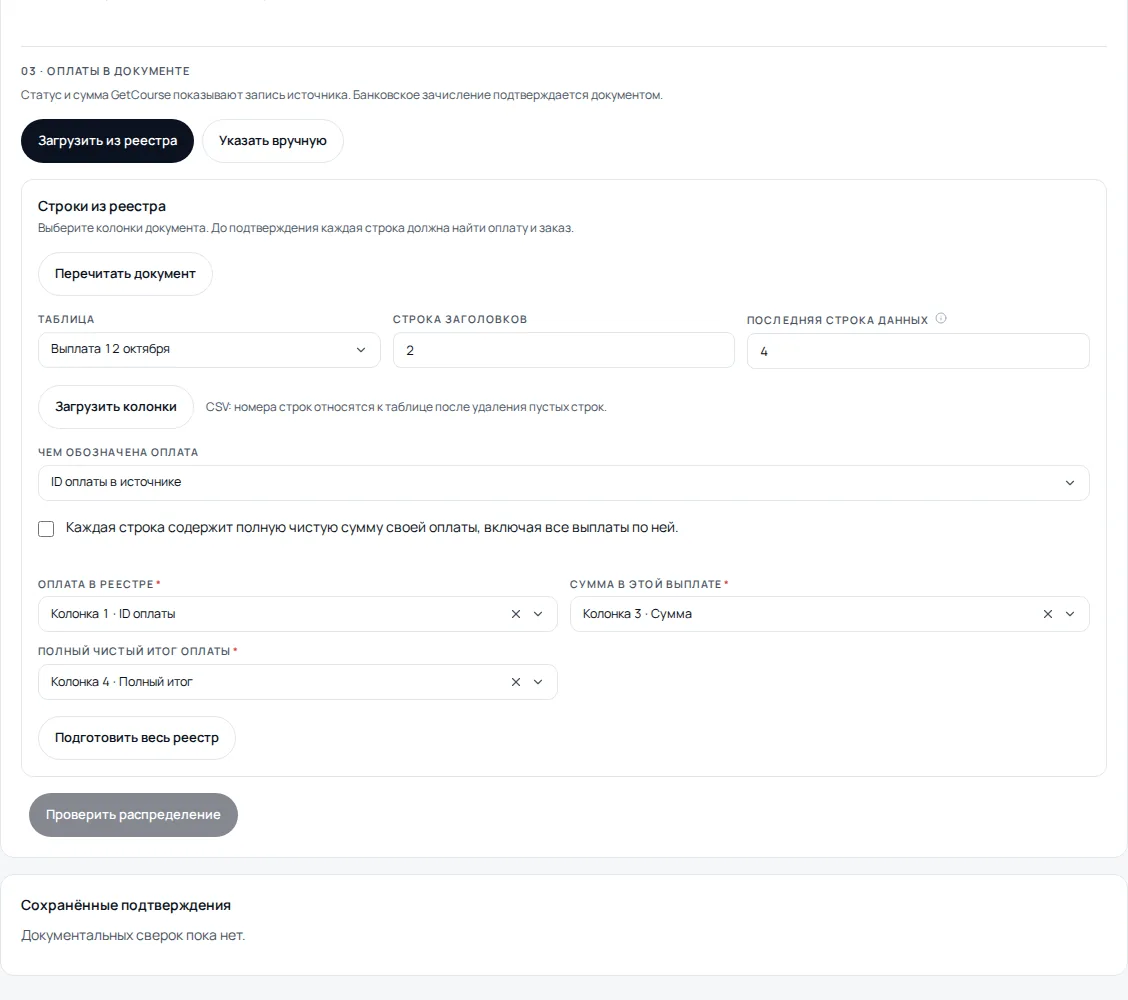
Task: Click the 03 · Оплаты в документе heading
Action: click(105, 71)
